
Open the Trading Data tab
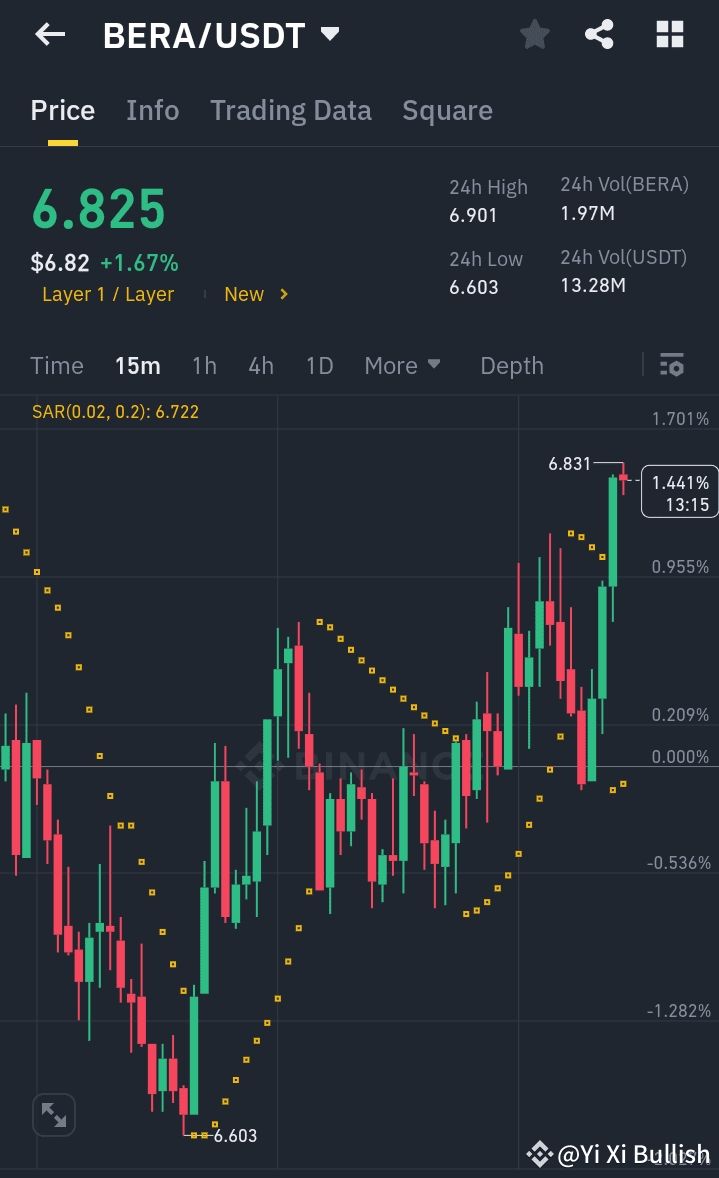coord(290,110)
